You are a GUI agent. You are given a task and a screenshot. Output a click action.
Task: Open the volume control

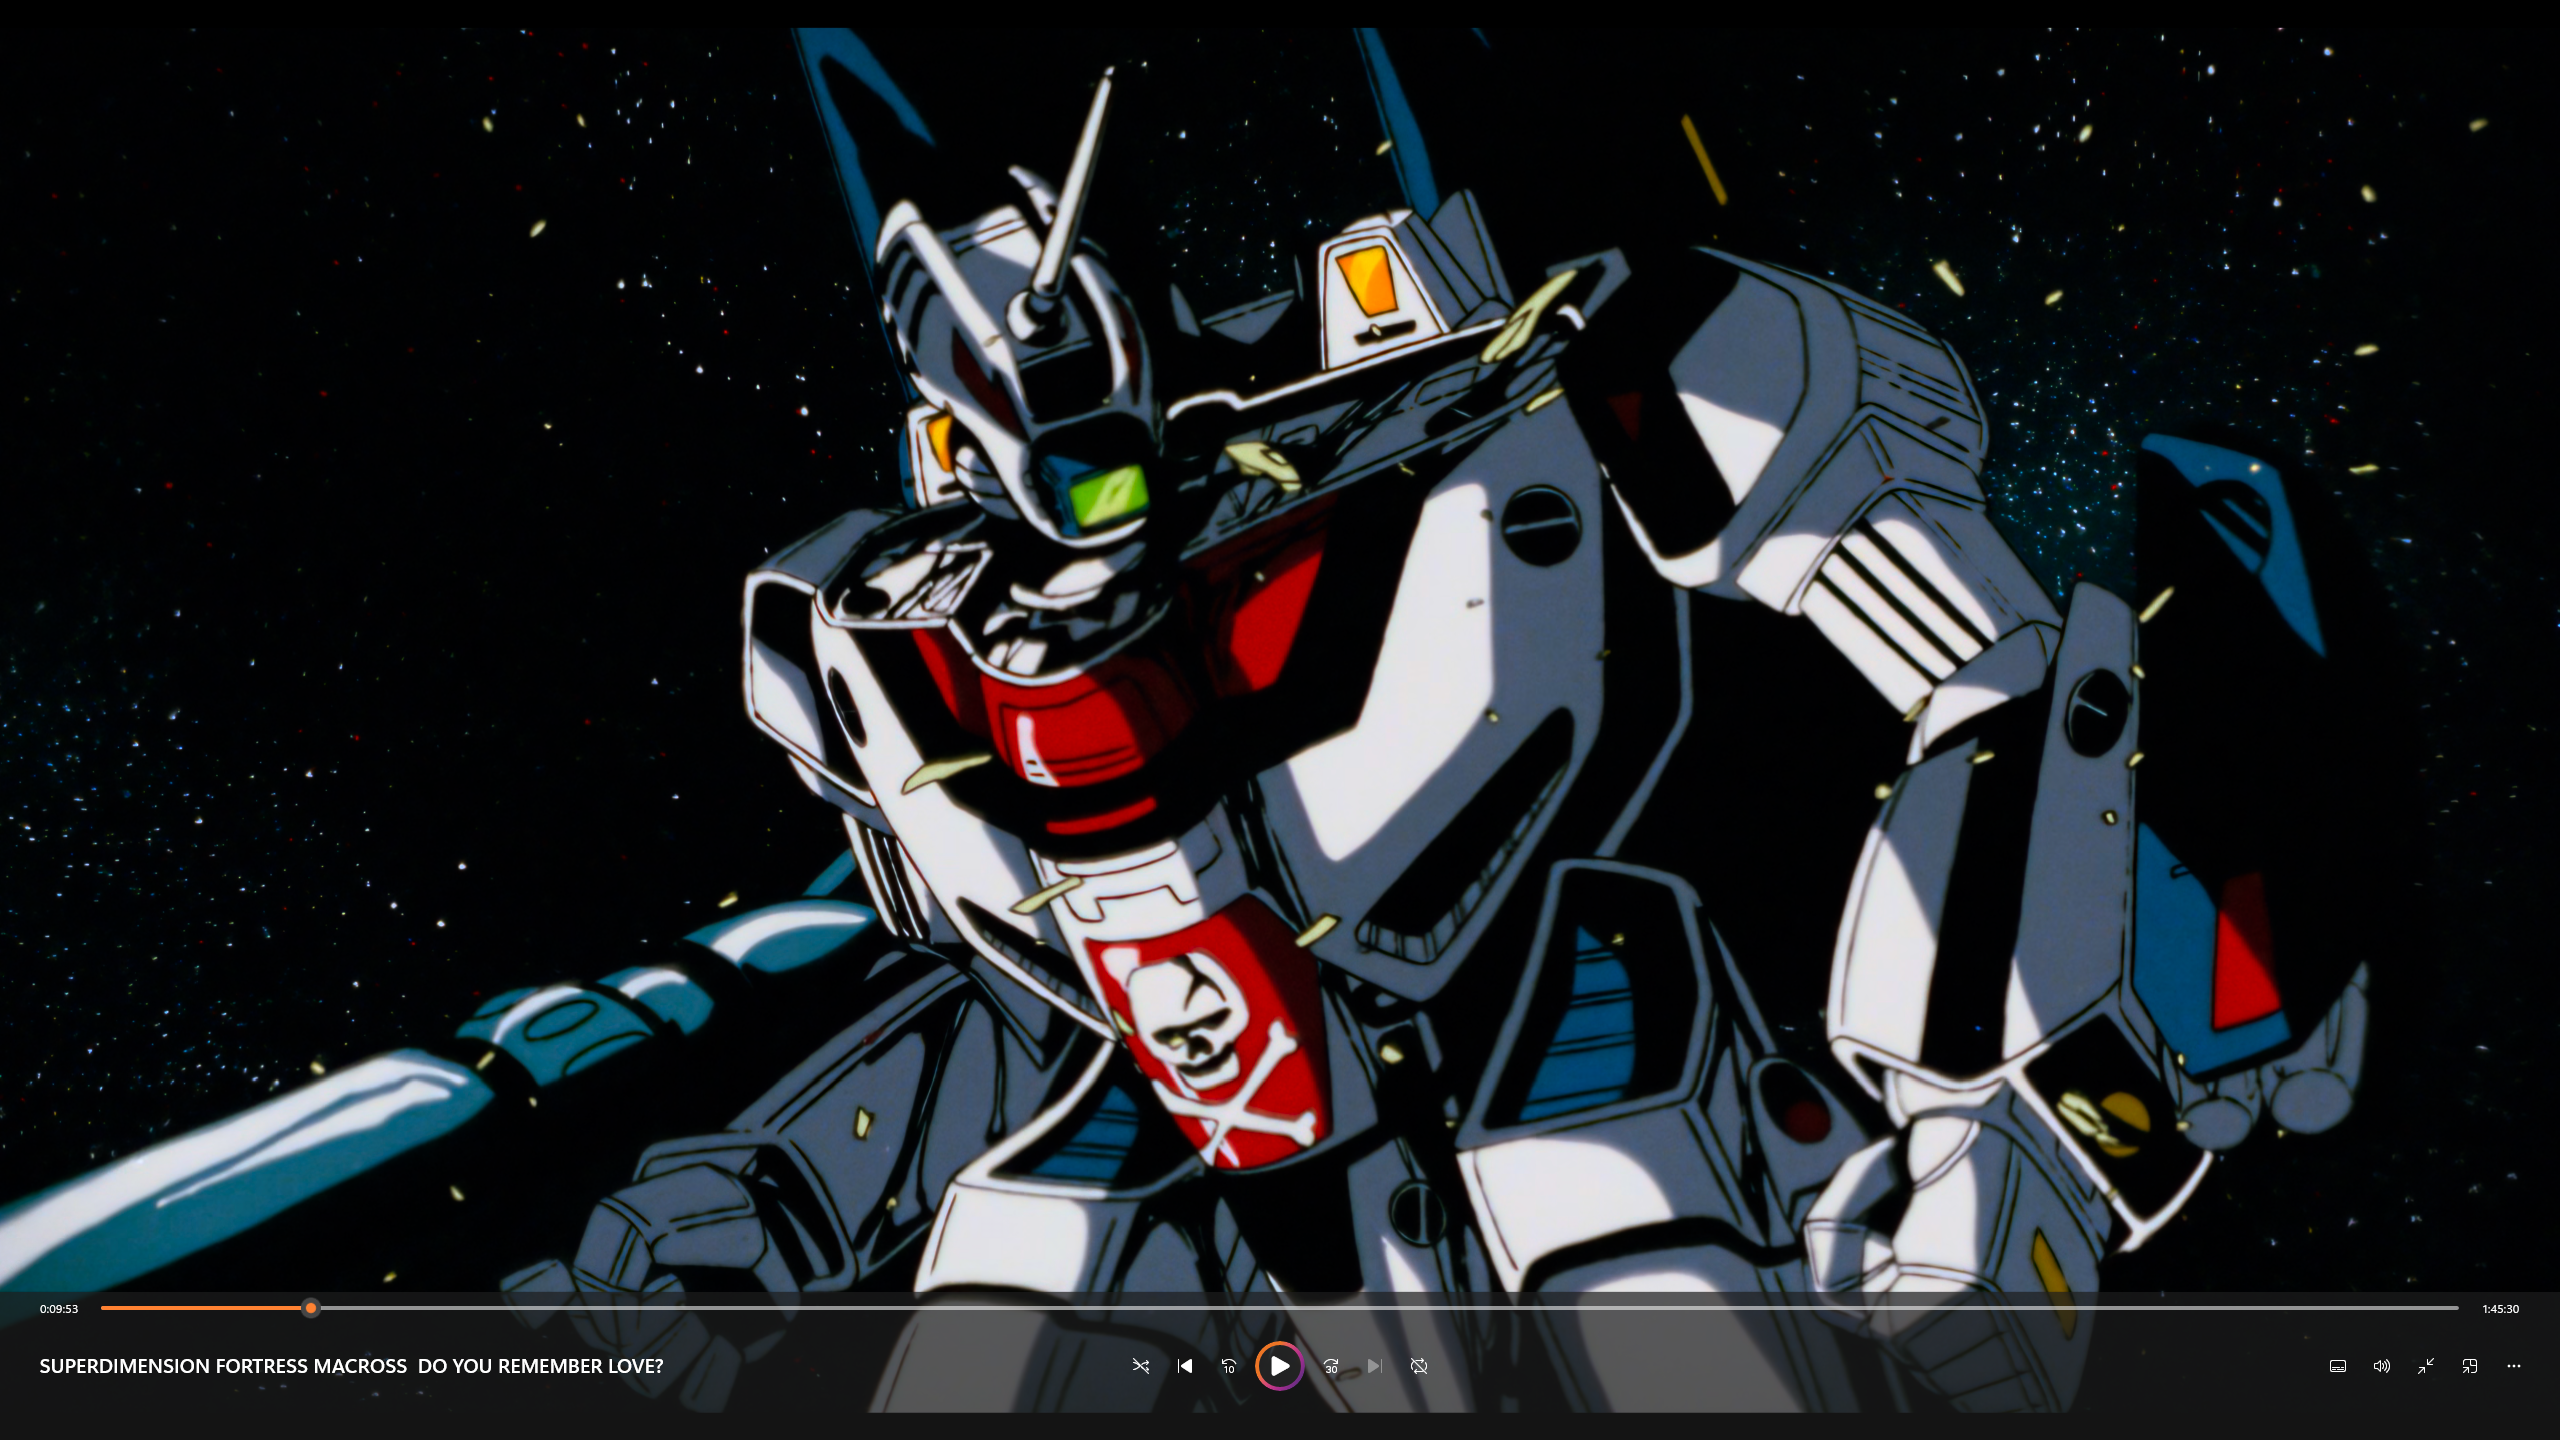point(2382,1366)
